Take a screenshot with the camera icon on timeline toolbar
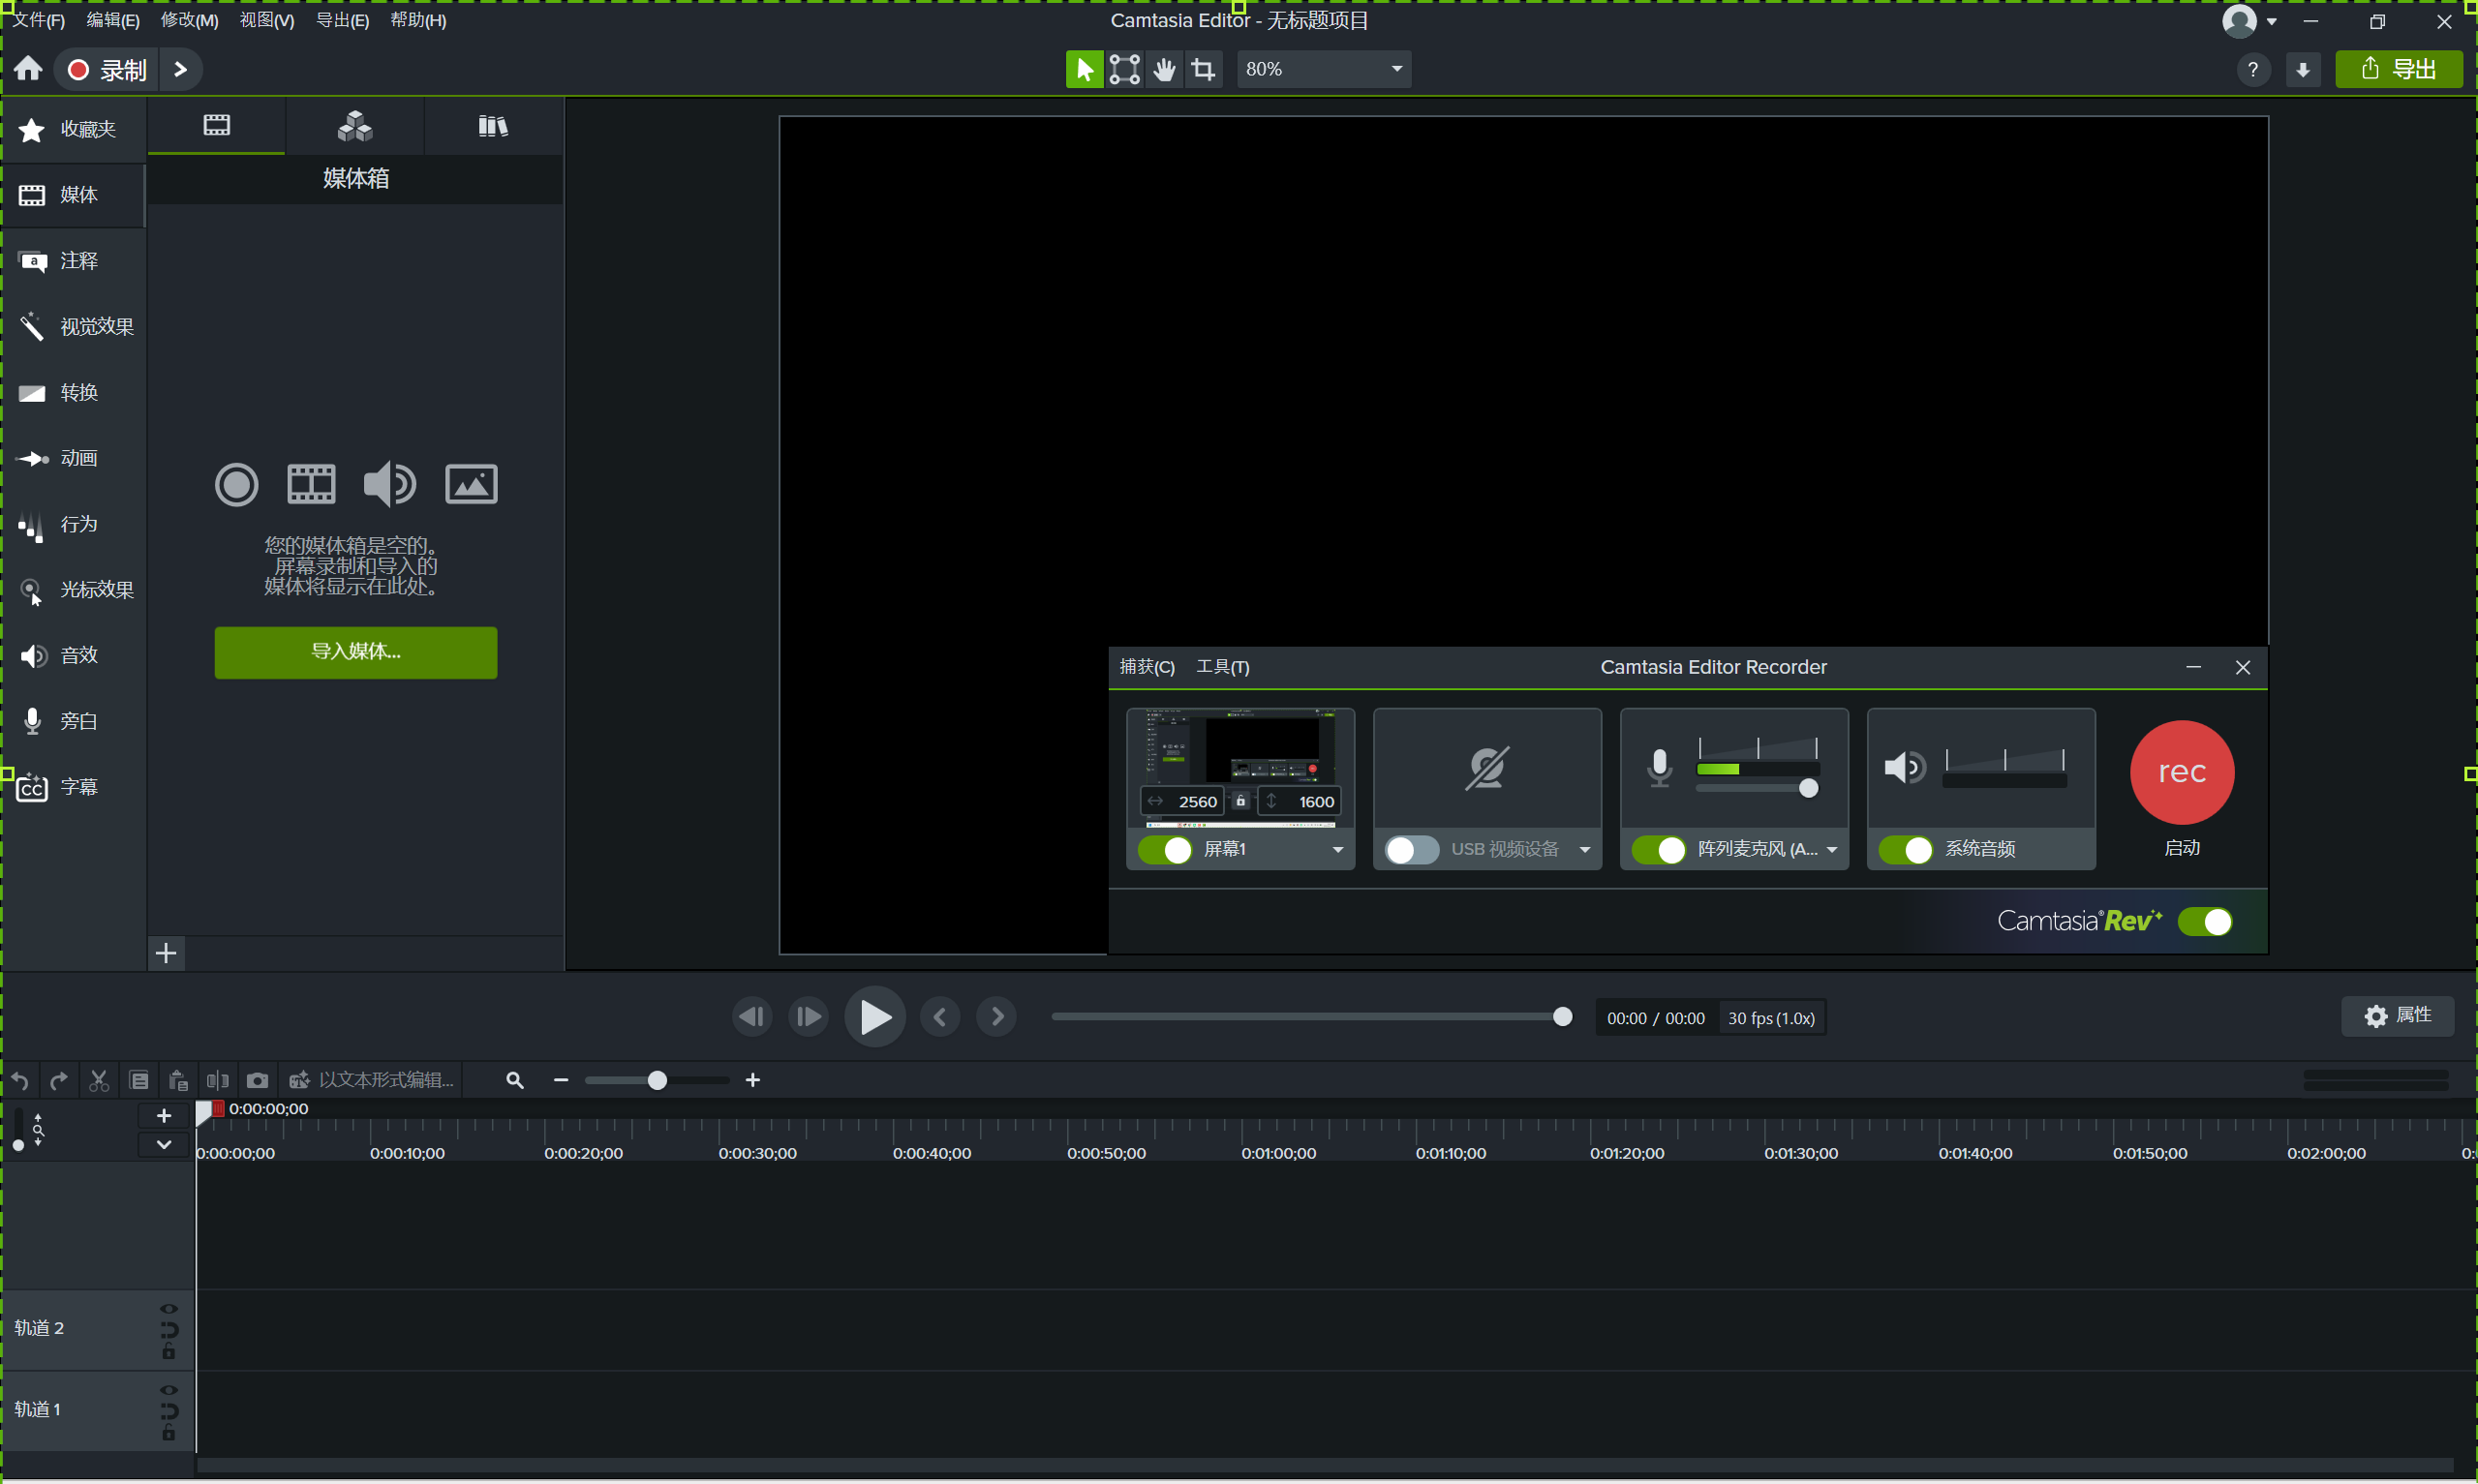 tap(257, 1080)
